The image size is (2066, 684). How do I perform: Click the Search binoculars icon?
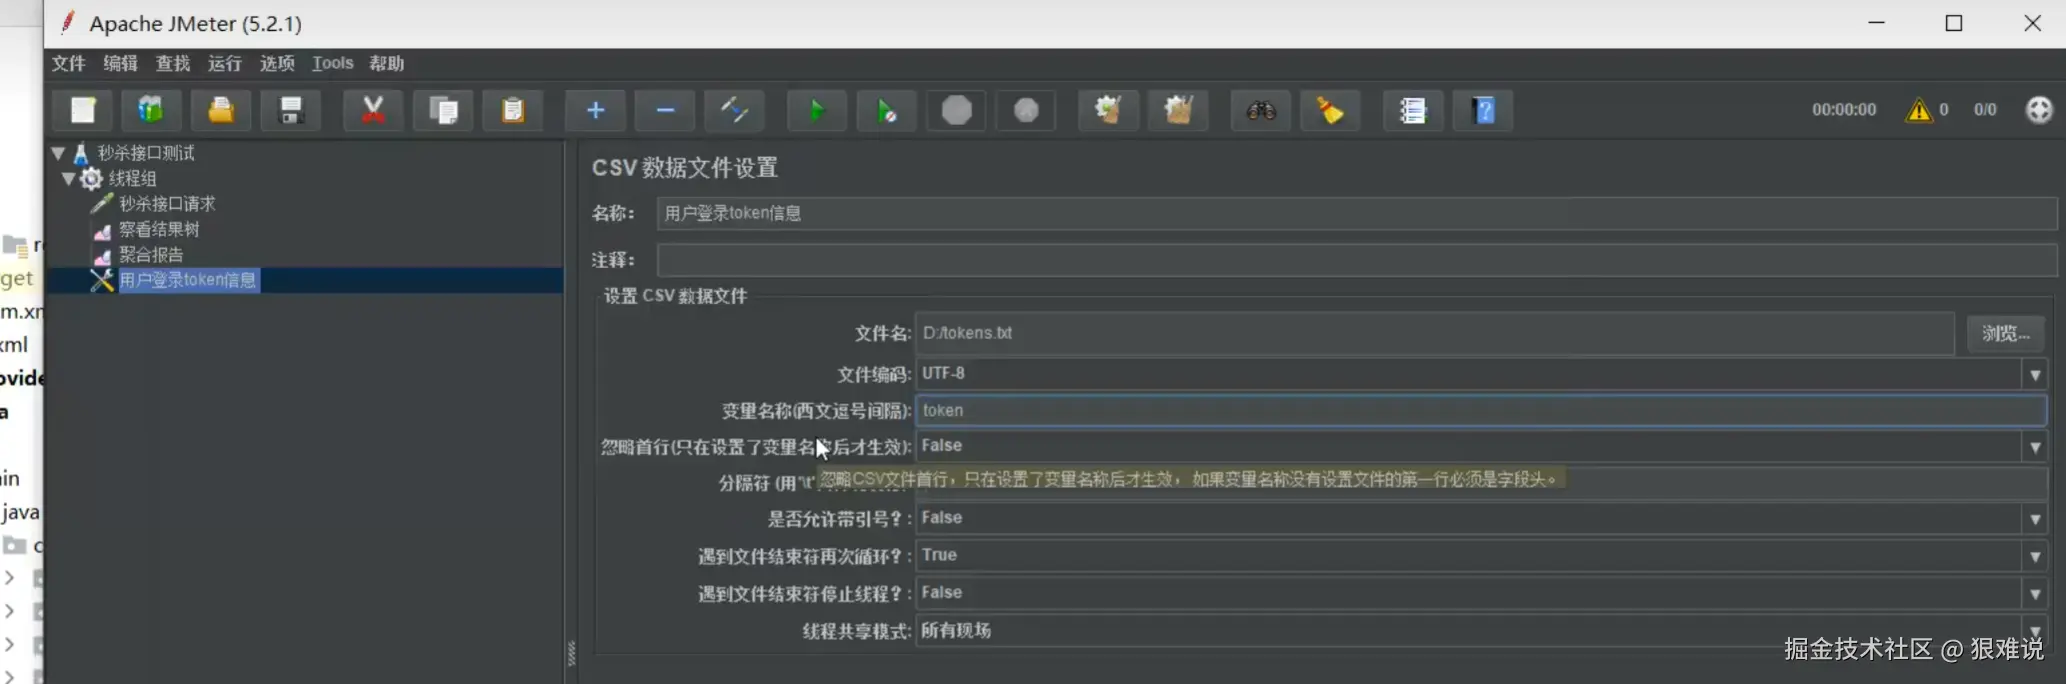click(1261, 110)
